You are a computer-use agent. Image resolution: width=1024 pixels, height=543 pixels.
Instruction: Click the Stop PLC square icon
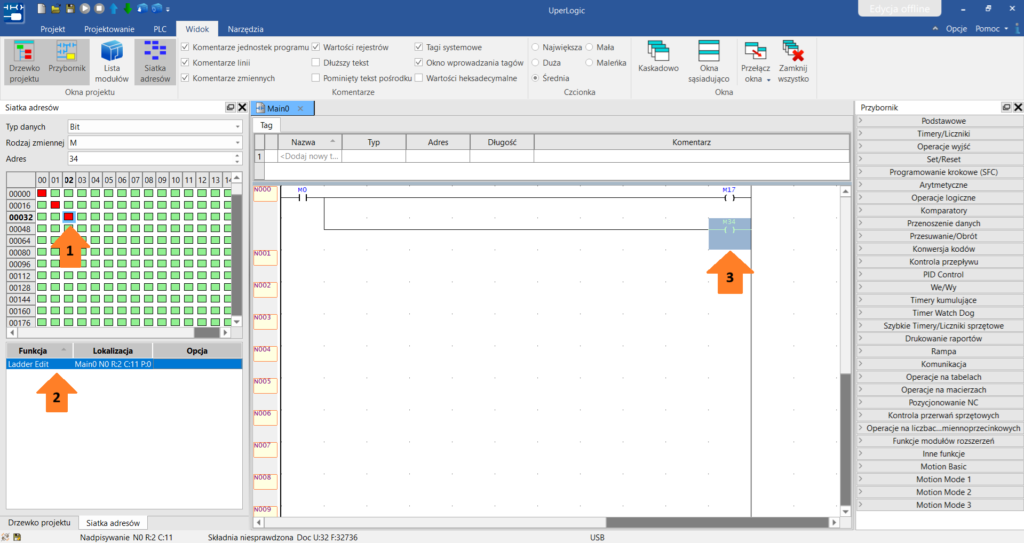[99, 8]
